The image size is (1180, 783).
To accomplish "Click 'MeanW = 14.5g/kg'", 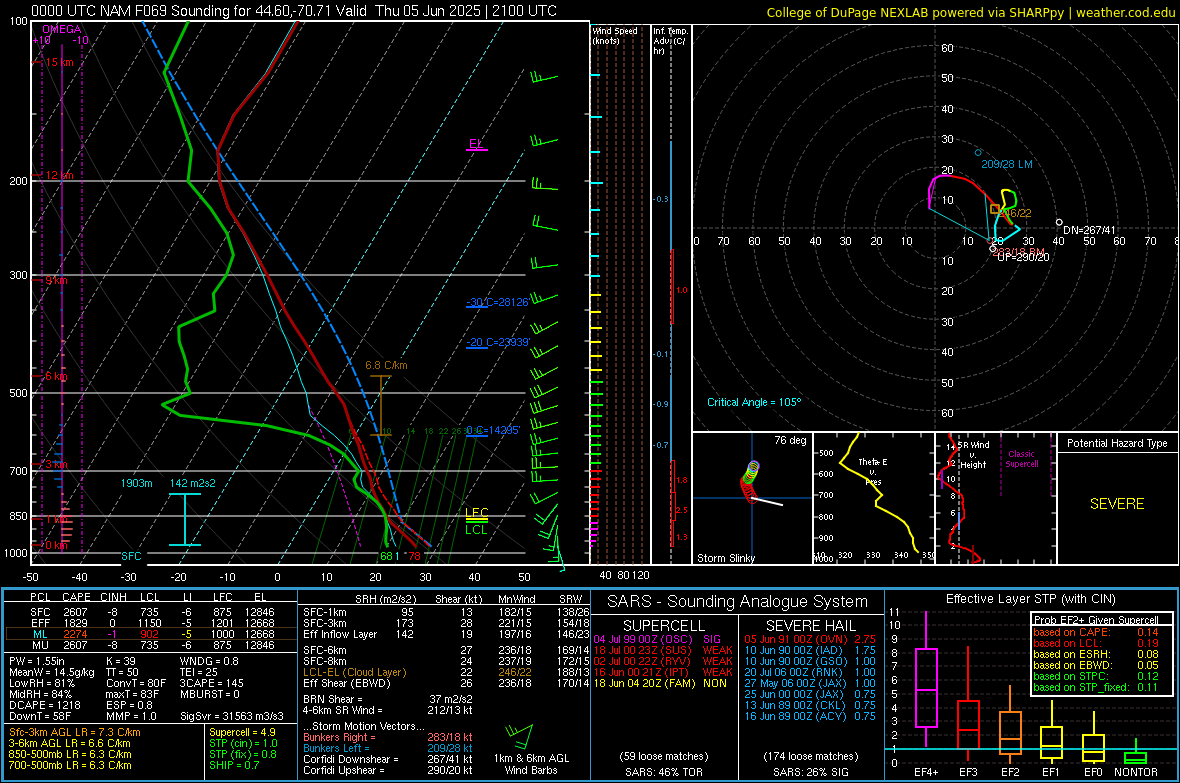I will coord(52,672).
